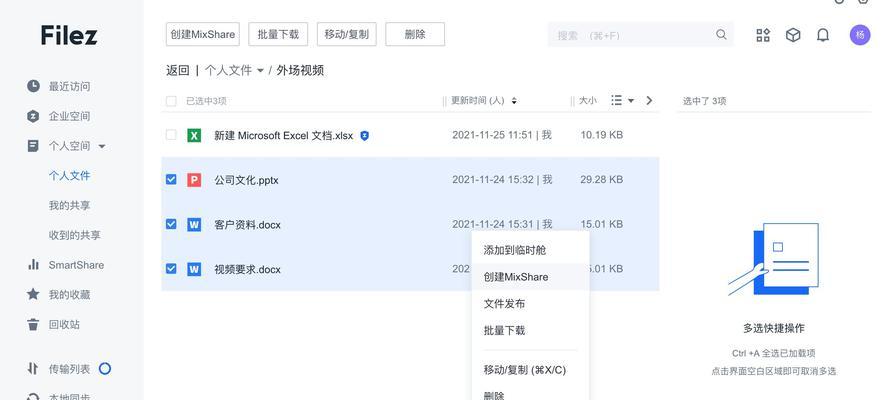881x400 pixels.
Task: Click the 我的收藏 star icon
Action: pyautogui.click(x=33, y=294)
